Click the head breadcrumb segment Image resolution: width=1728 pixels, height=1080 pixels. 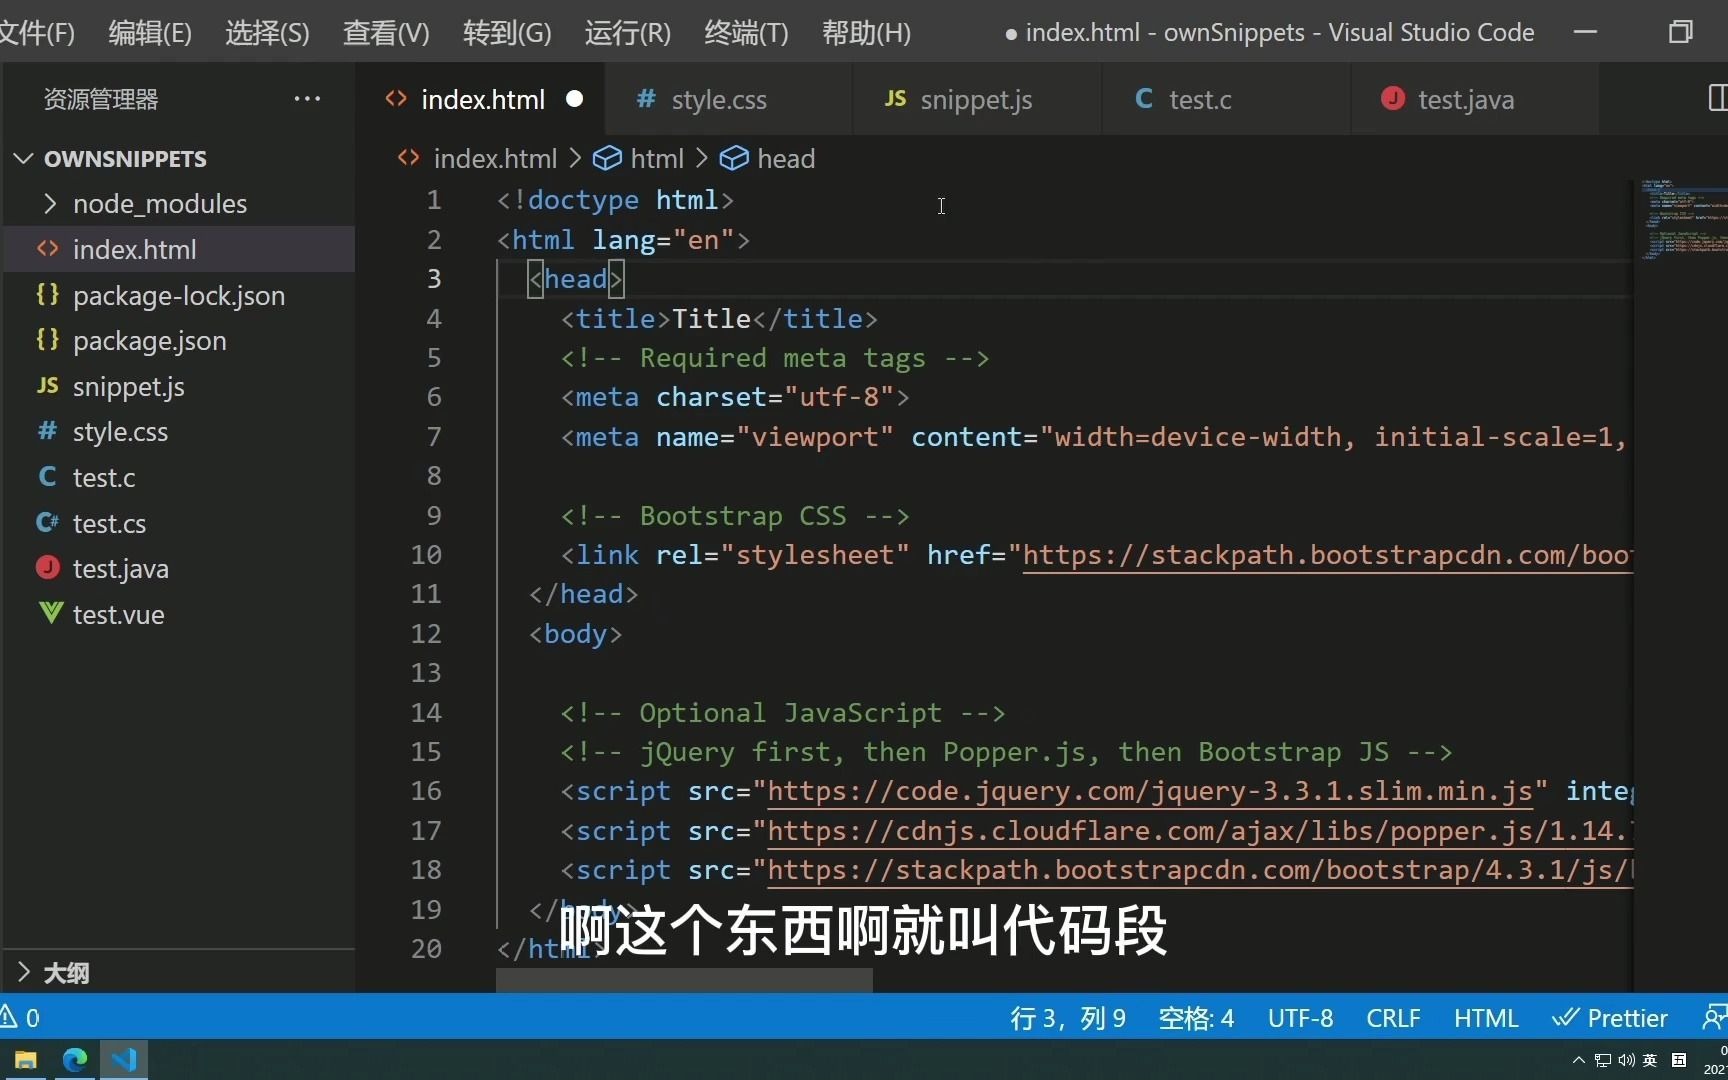pos(786,158)
